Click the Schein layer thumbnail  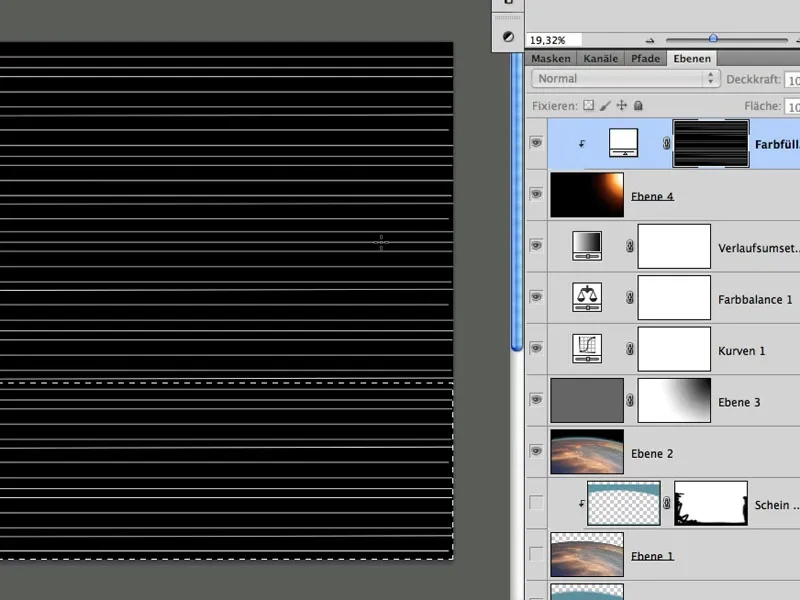point(623,503)
